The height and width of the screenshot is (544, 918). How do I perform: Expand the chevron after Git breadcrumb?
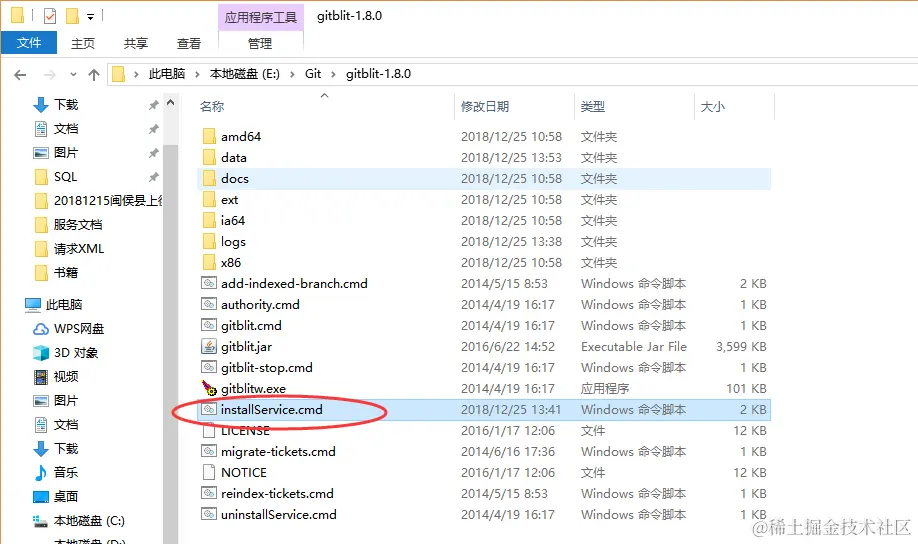tap(333, 74)
